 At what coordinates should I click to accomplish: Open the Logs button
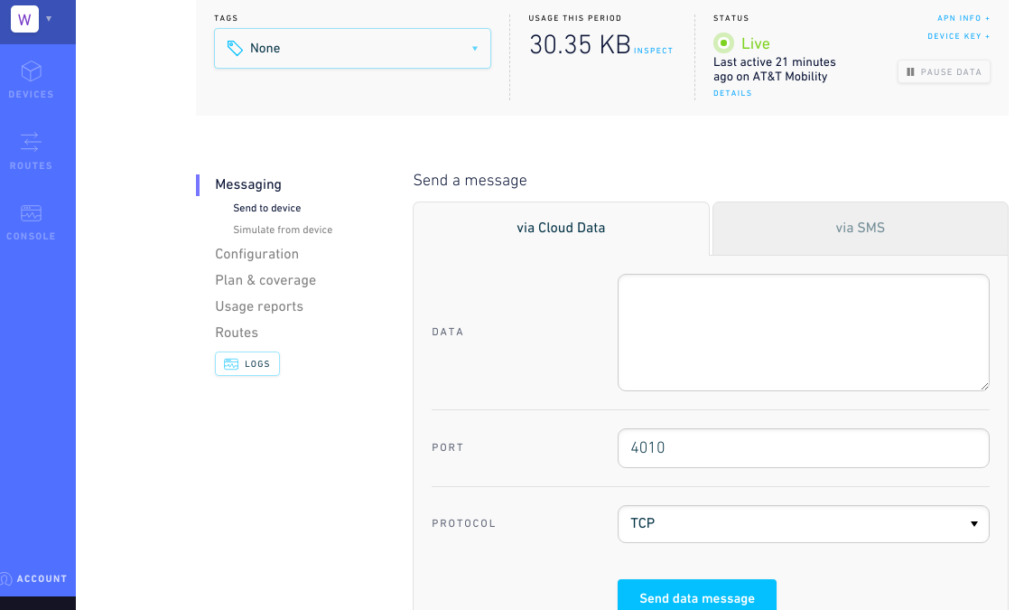click(x=247, y=364)
